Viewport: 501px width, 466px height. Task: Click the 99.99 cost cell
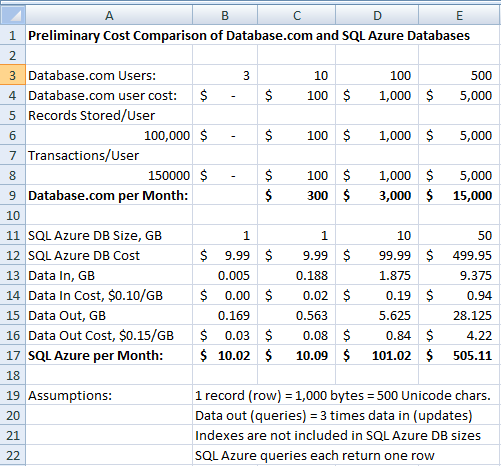click(x=377, y=255)
